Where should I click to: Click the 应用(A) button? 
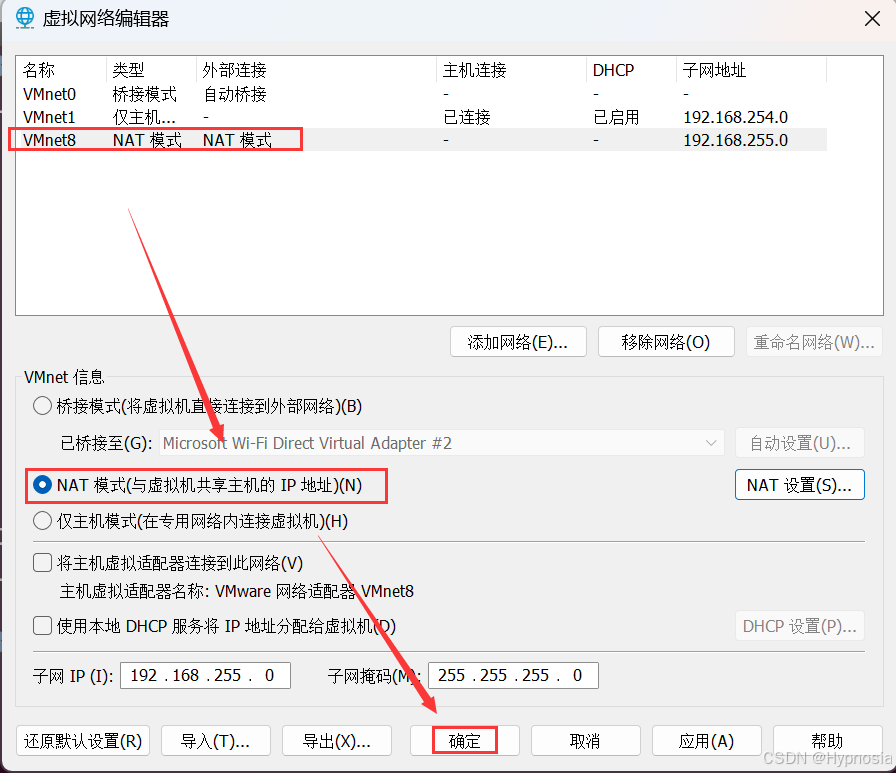[x=707, y=741]
